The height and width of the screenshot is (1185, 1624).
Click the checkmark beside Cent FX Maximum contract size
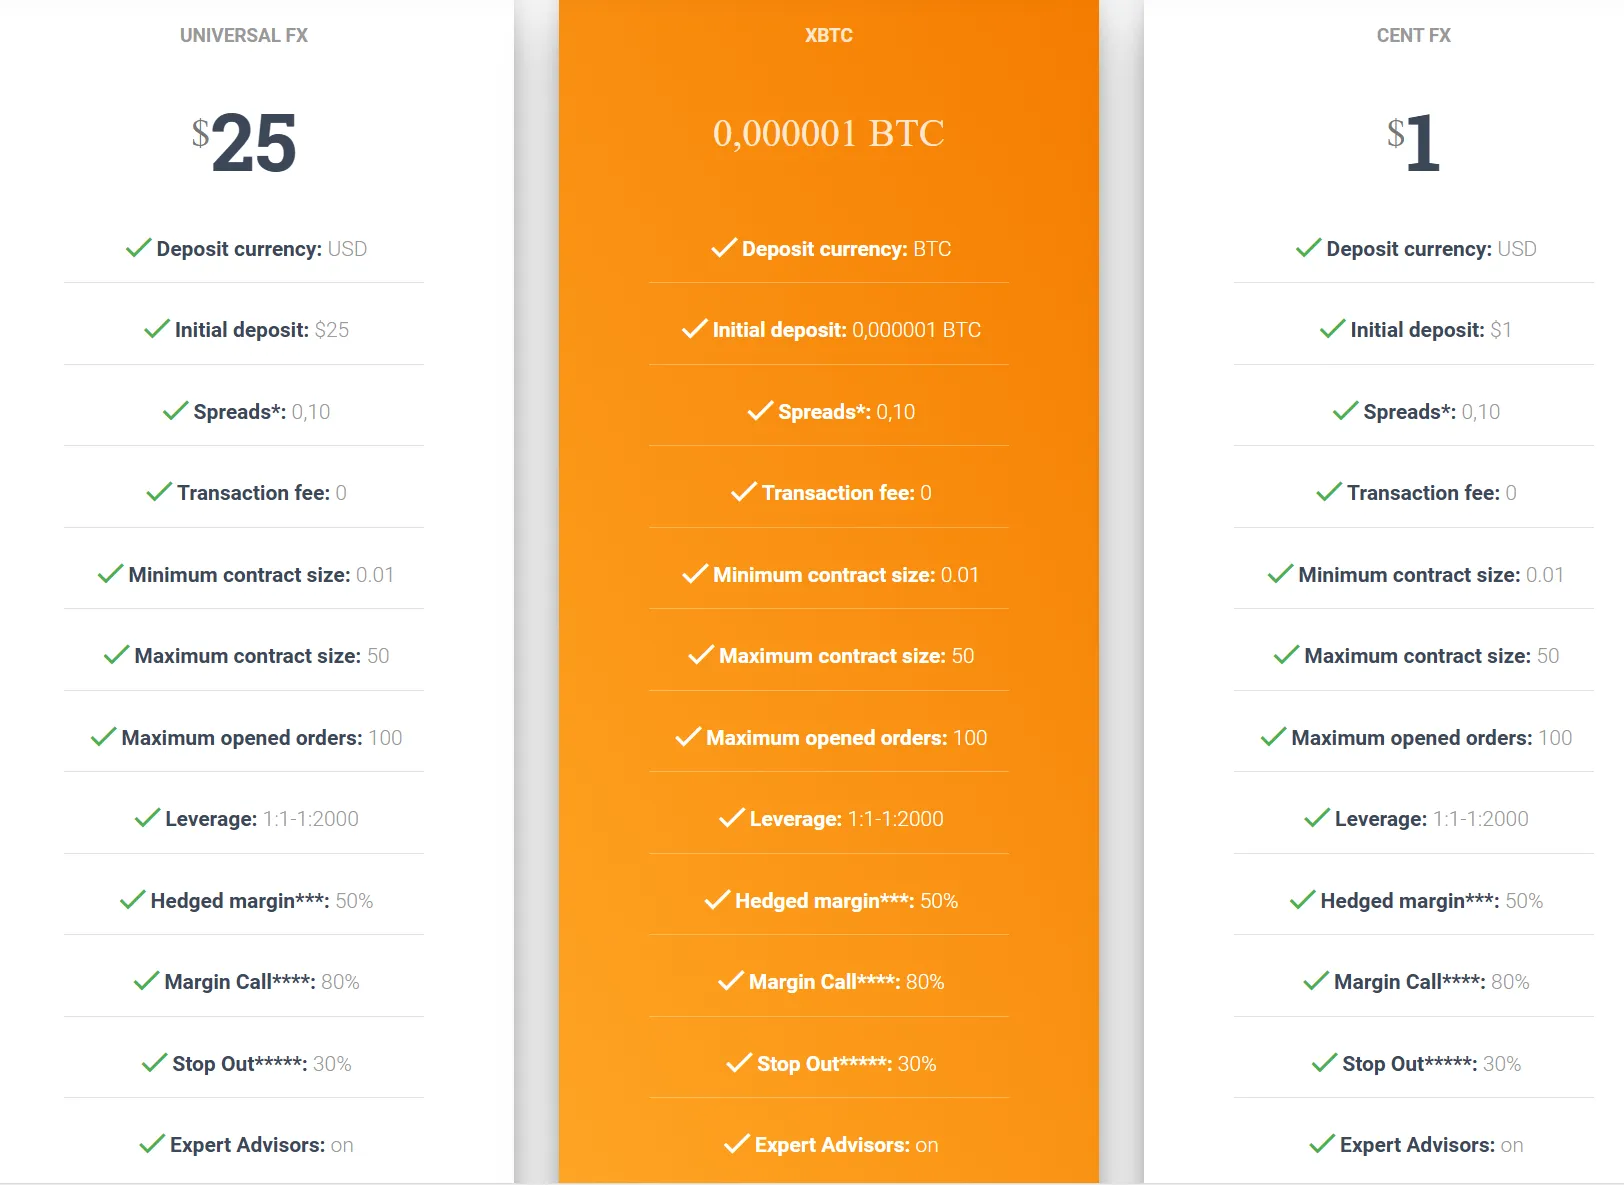[x=1287, y=655]
